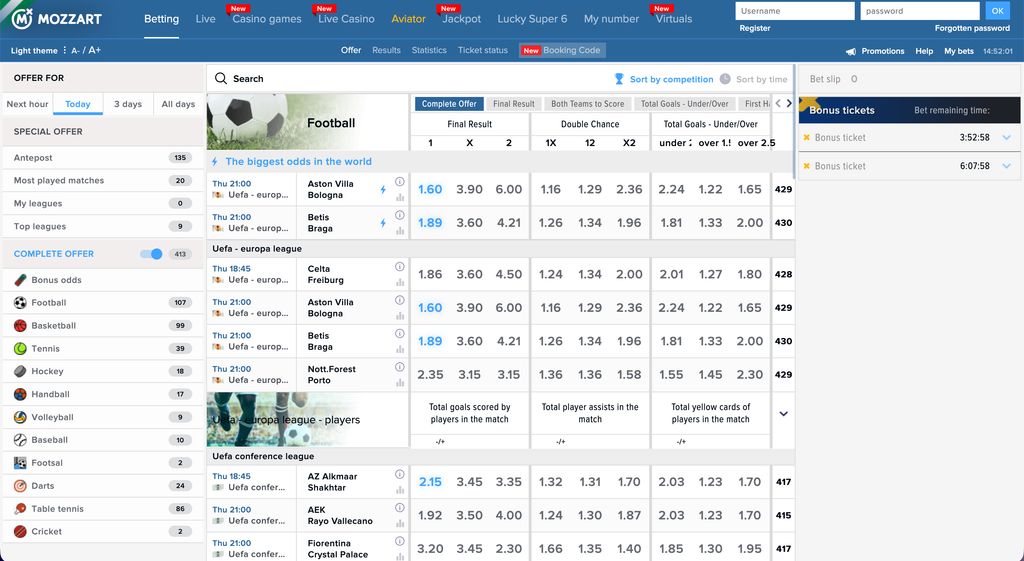Click the Football sport icon in sidebar
Screen dimensions: 1024x561
(20, 302)
